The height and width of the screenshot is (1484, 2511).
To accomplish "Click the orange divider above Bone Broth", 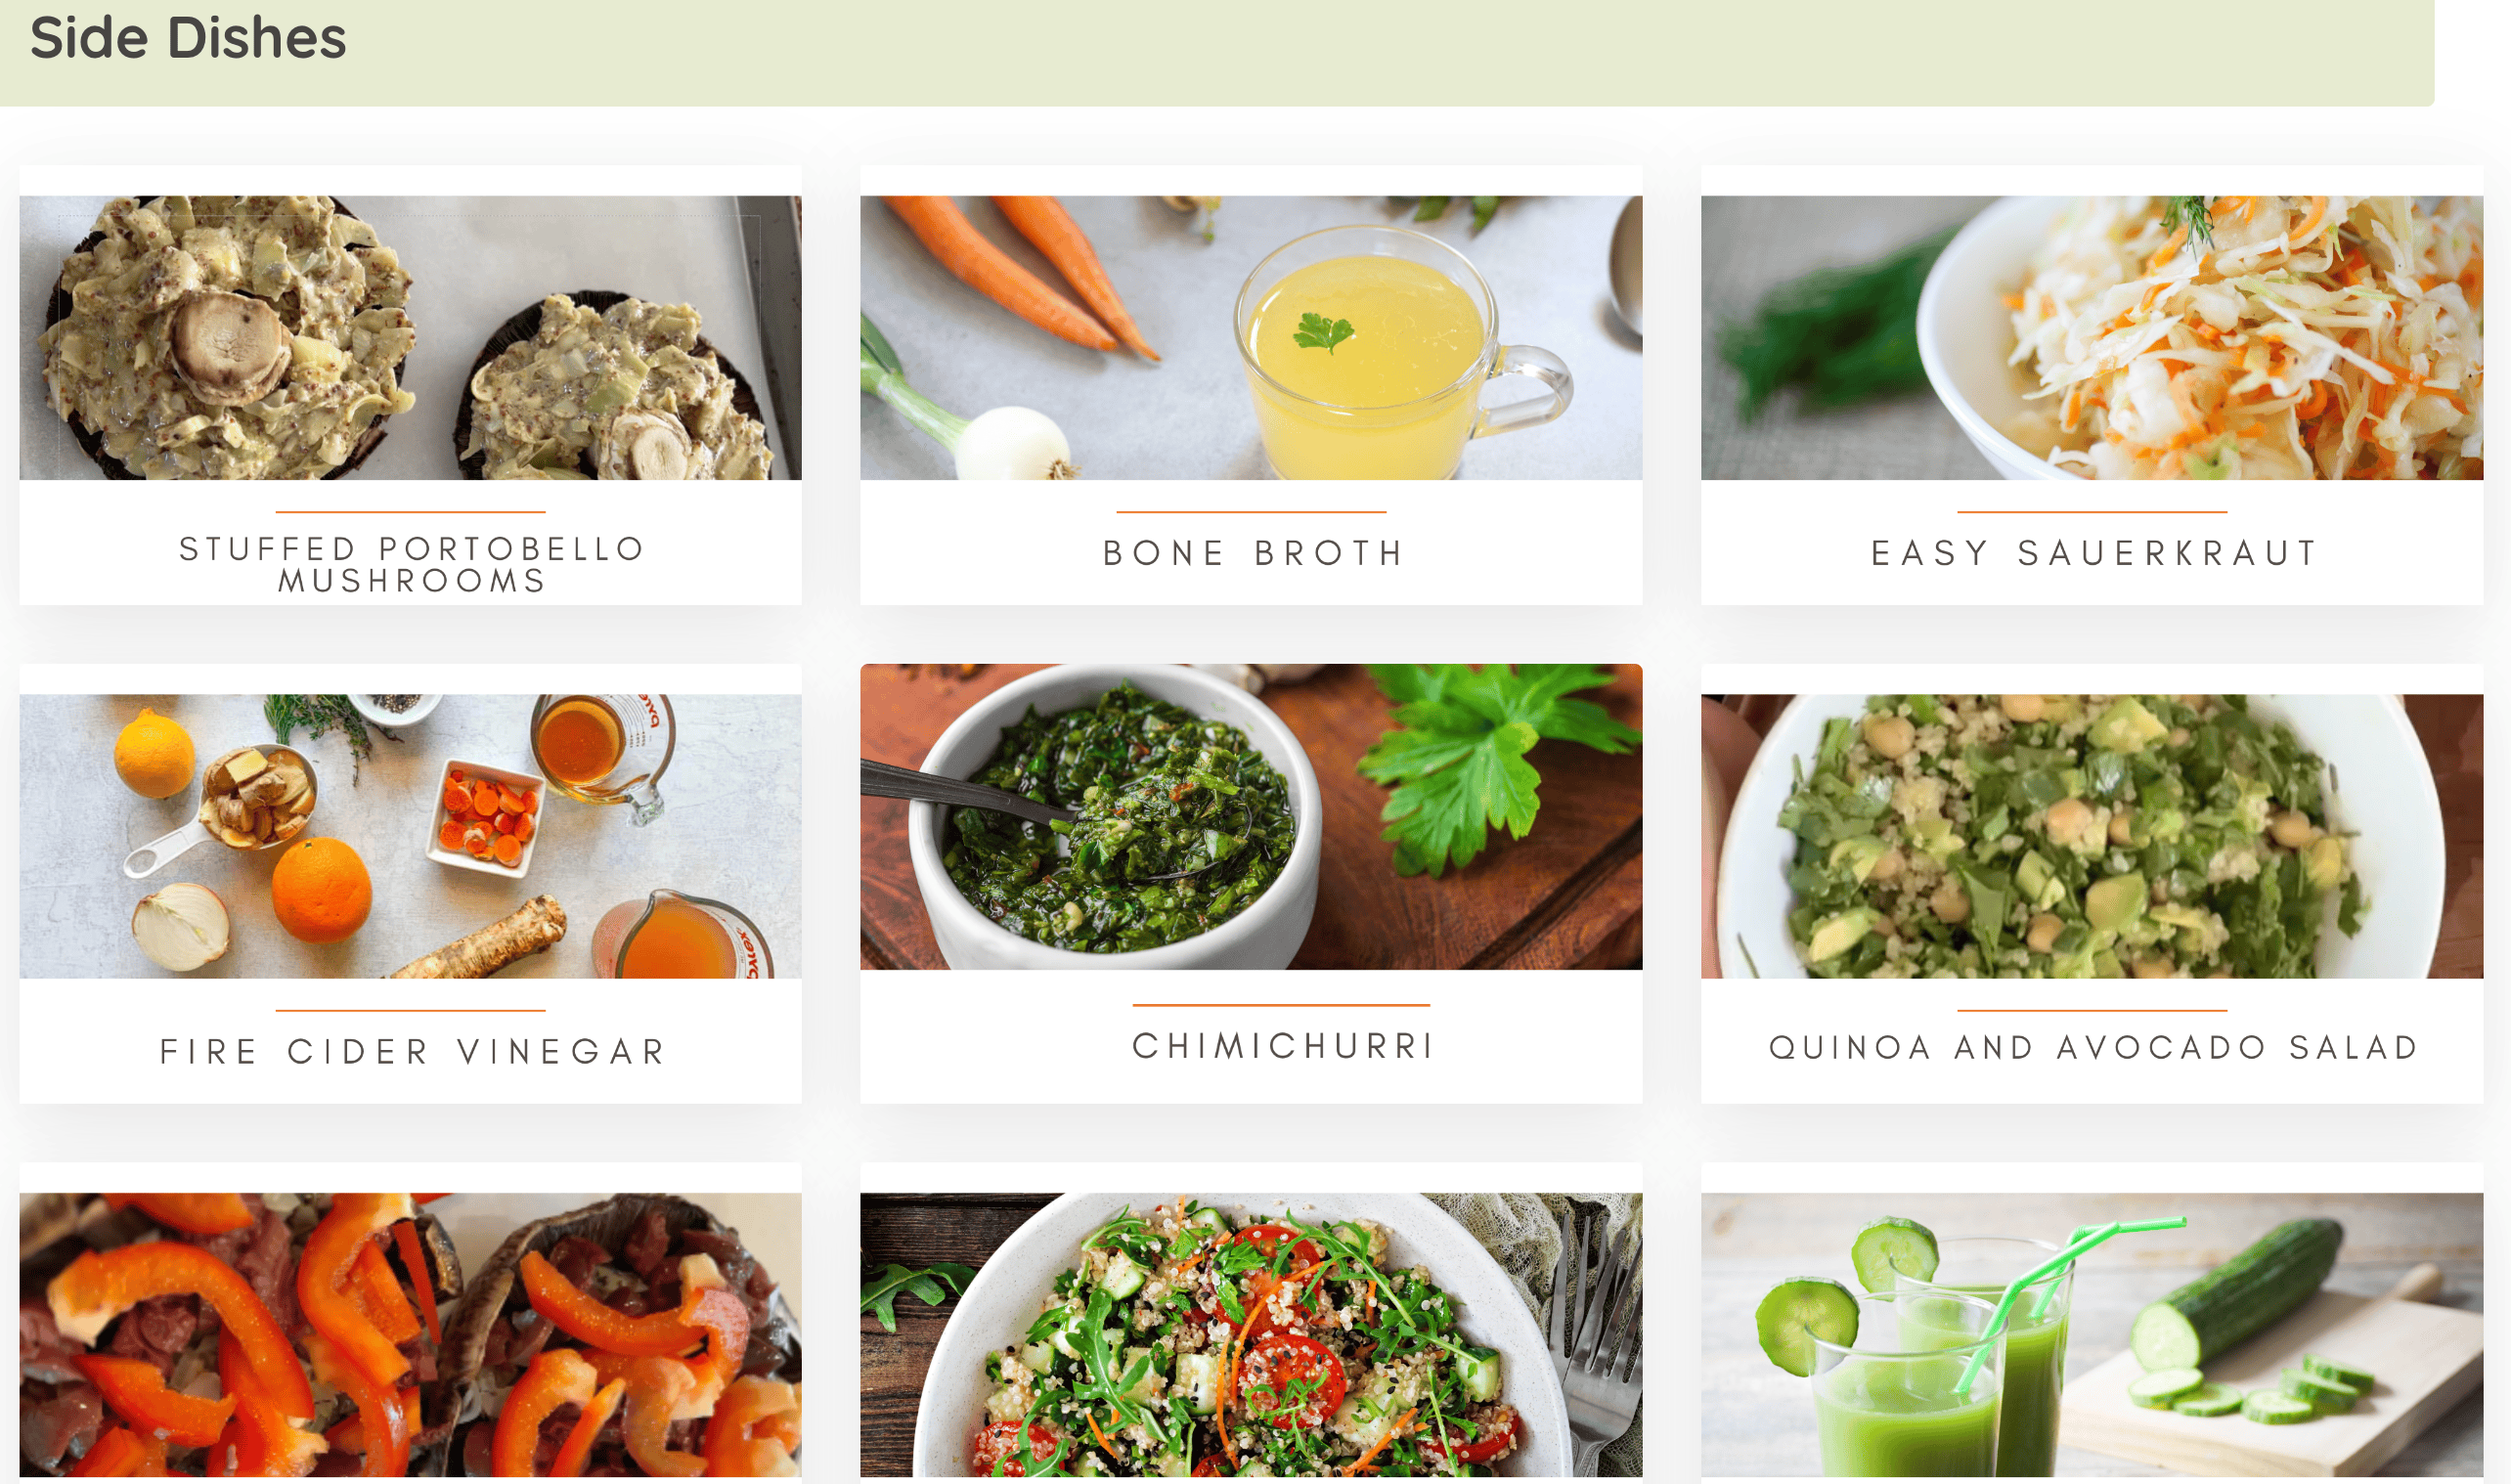I will 1251,512.
